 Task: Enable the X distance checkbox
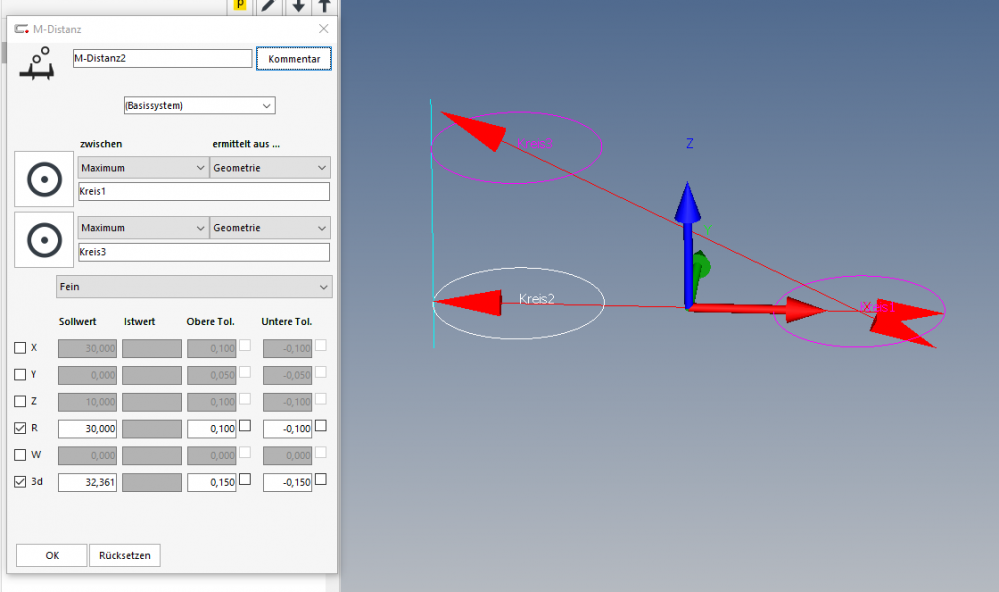pos(20,348)
